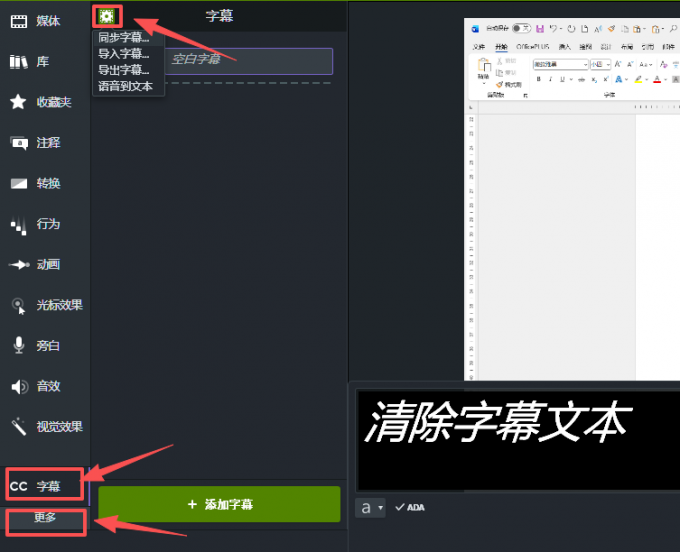Switch to the 开始 Home tab in Word

tap(501, 47)
